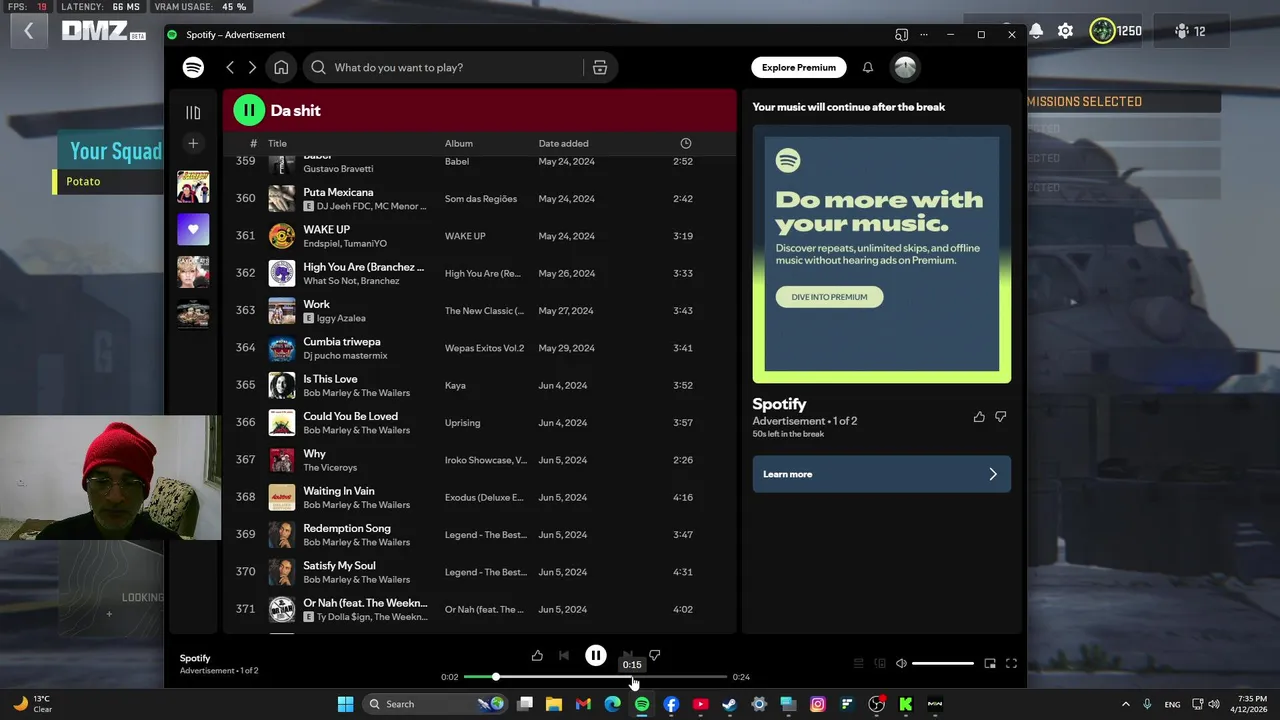Sort the track list by Date added
The image size is (1280, 720).
coord(563,143)
